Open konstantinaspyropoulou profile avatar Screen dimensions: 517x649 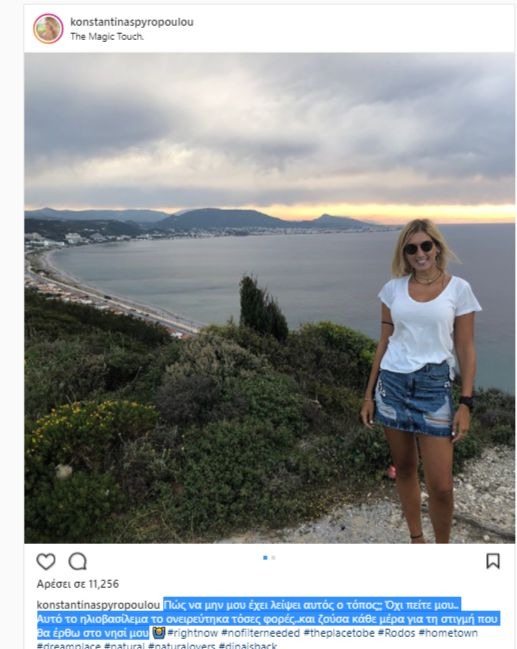point(48,29)
